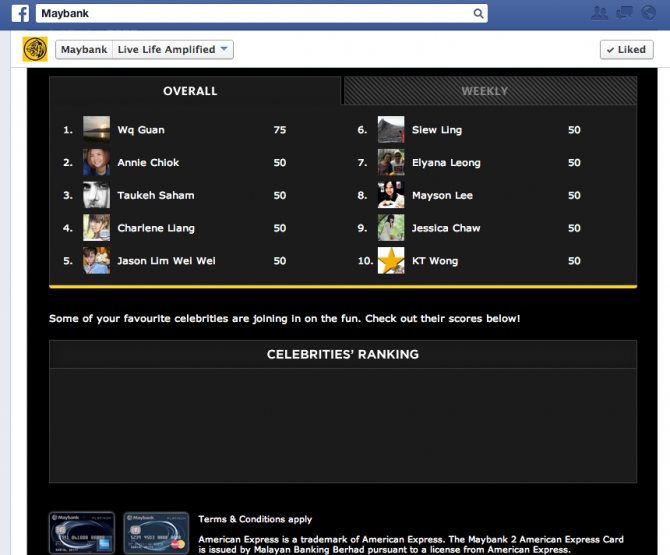Screen dimensions: 670x555
Task: Click the name Jason Lim Wei Wei
Action: (x=166, y=261)
